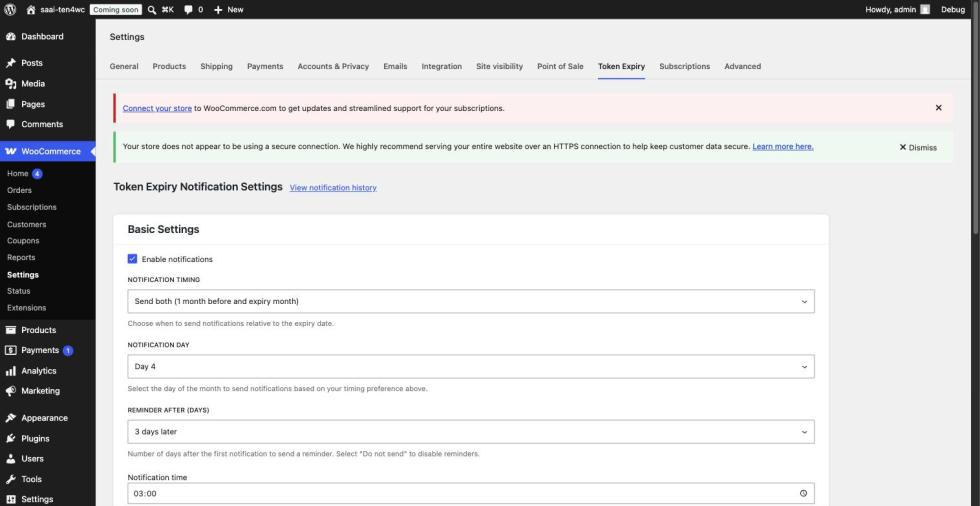
Task: Open the Orders submenu item
Action: tap(19, 190)
